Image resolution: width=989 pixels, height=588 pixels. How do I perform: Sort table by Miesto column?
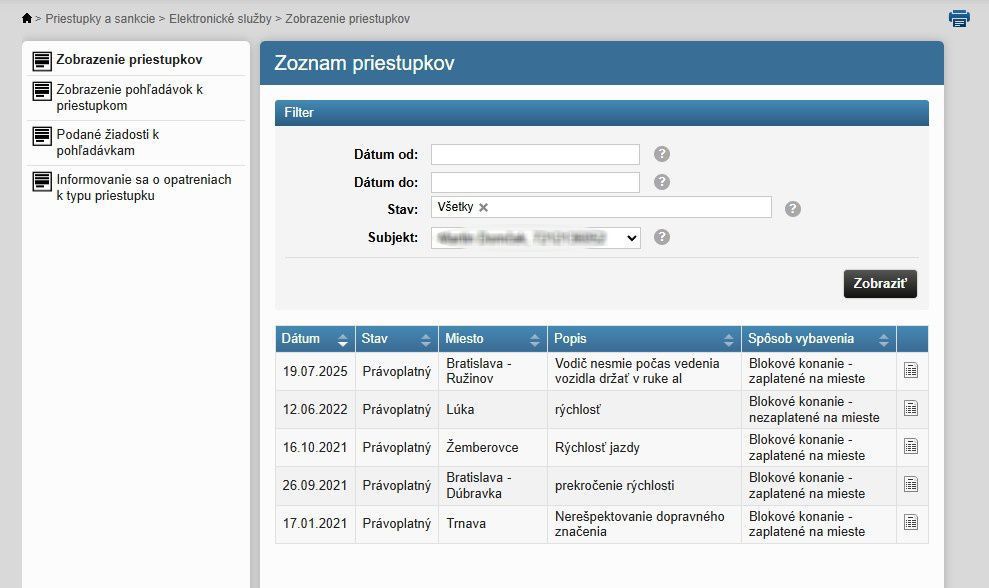tap(492, 340)
